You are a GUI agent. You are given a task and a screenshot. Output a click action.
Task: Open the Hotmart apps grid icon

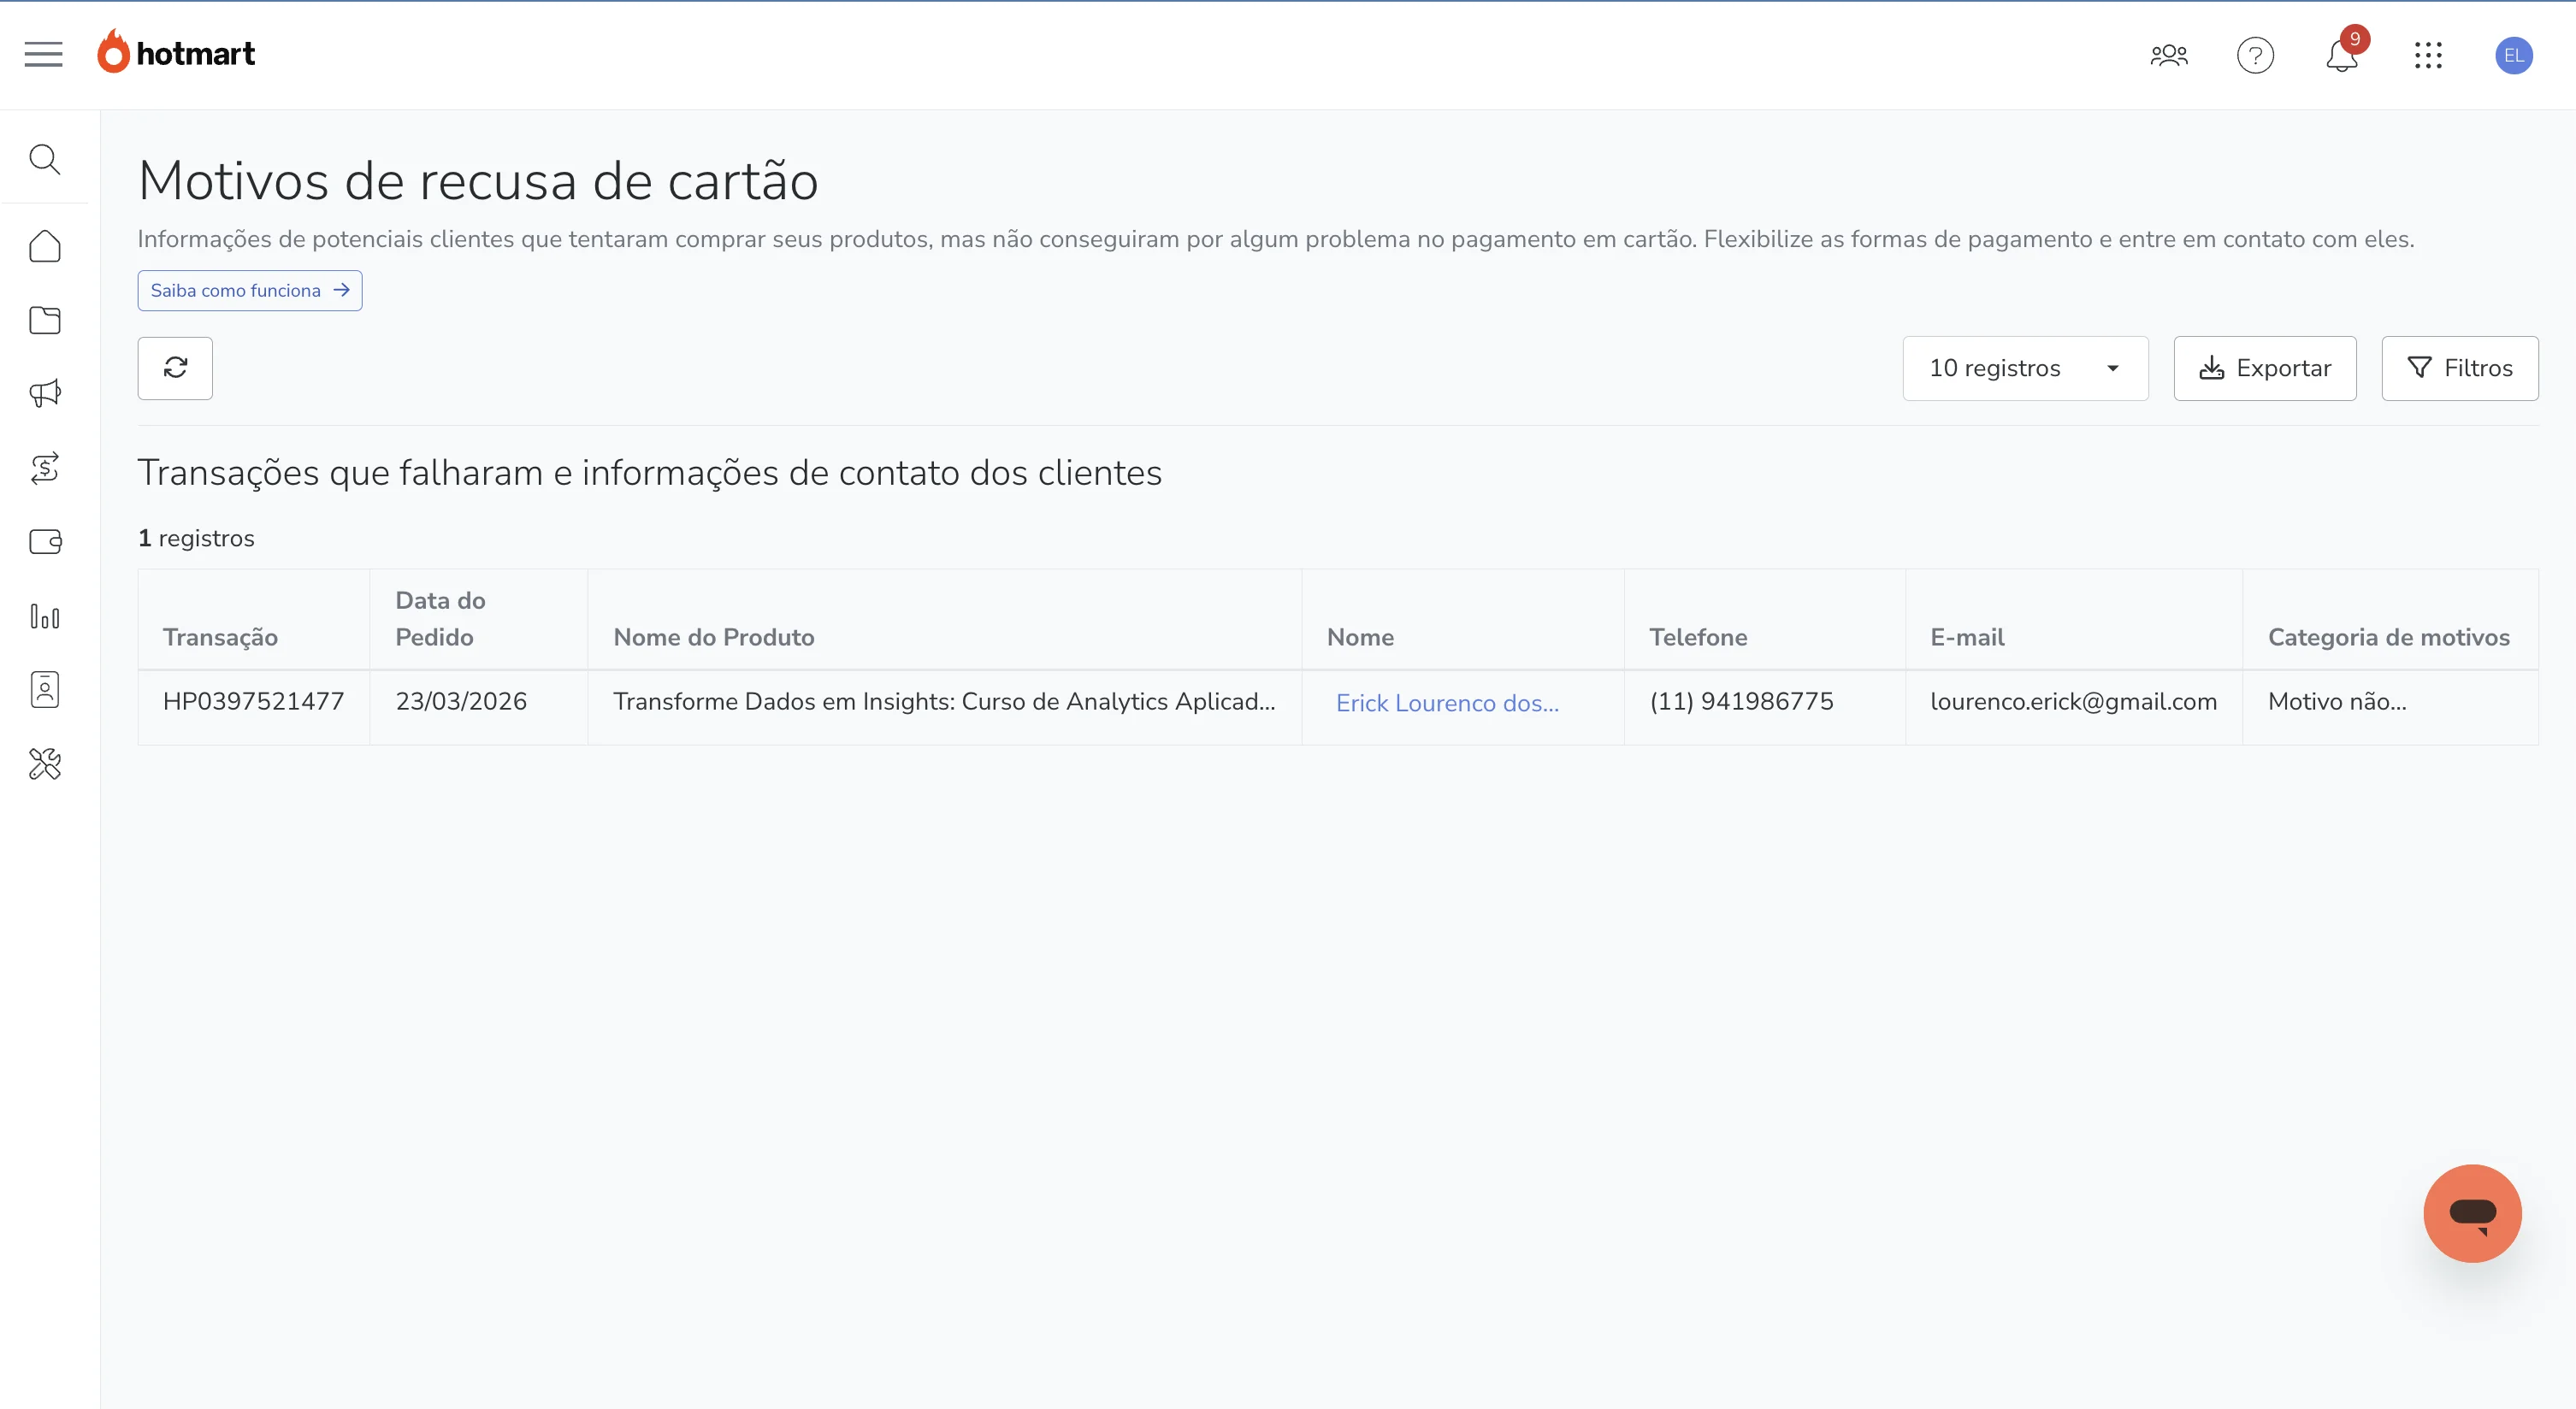point(2429,56)
